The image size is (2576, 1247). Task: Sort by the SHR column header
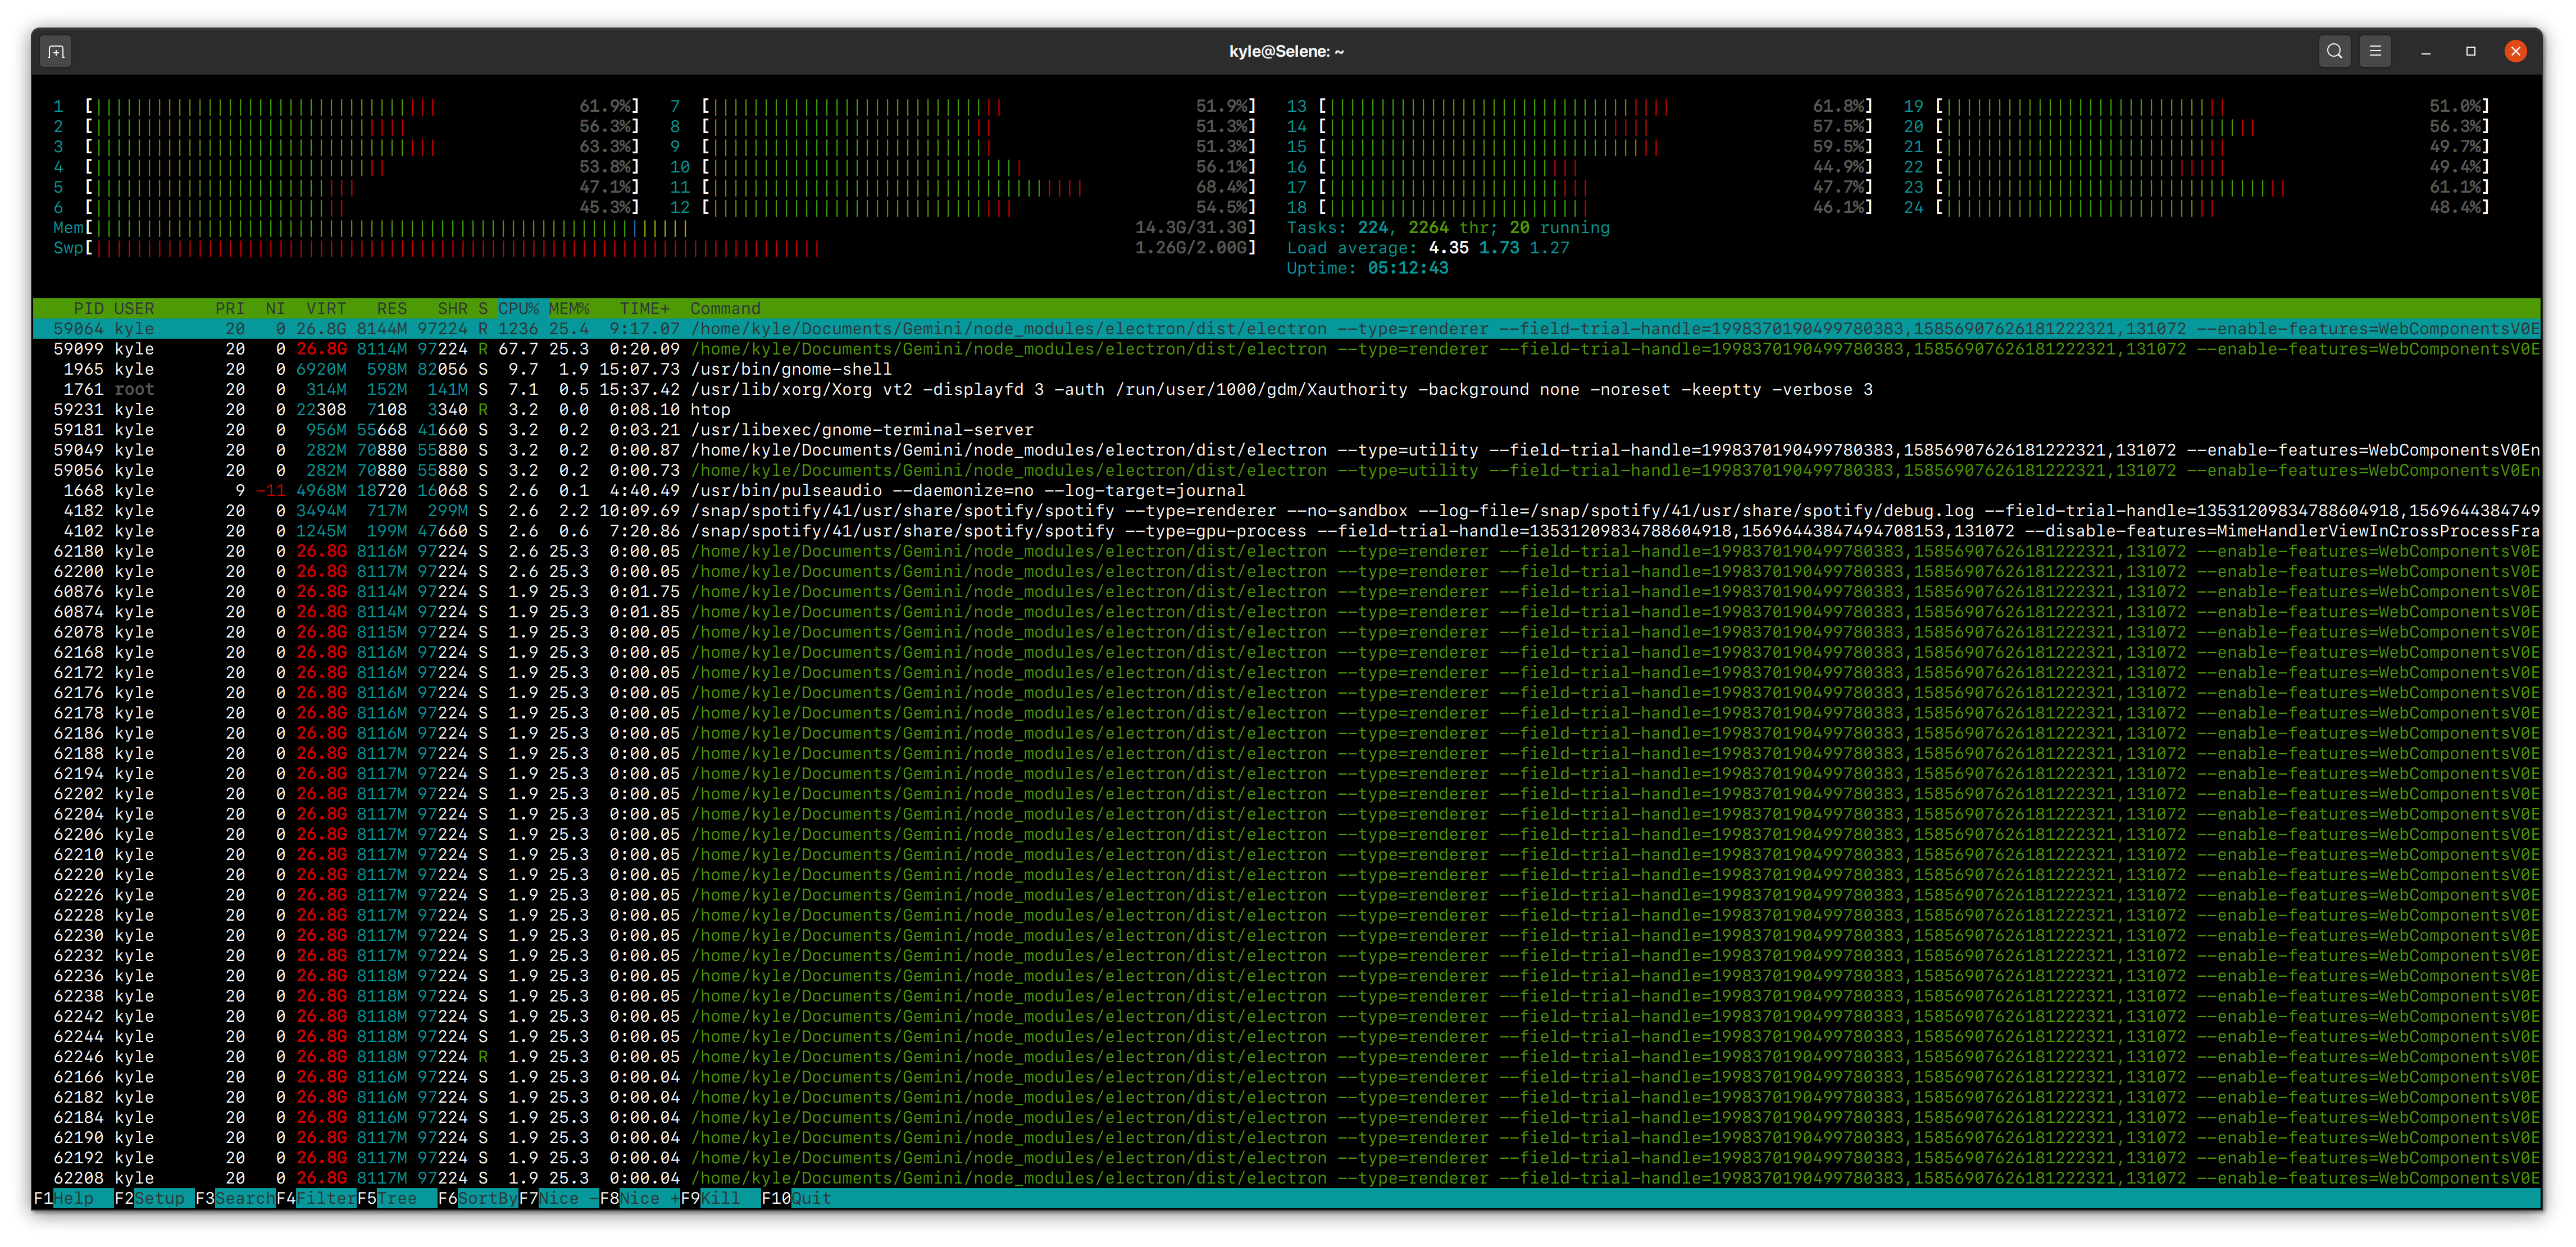(452, 309)
